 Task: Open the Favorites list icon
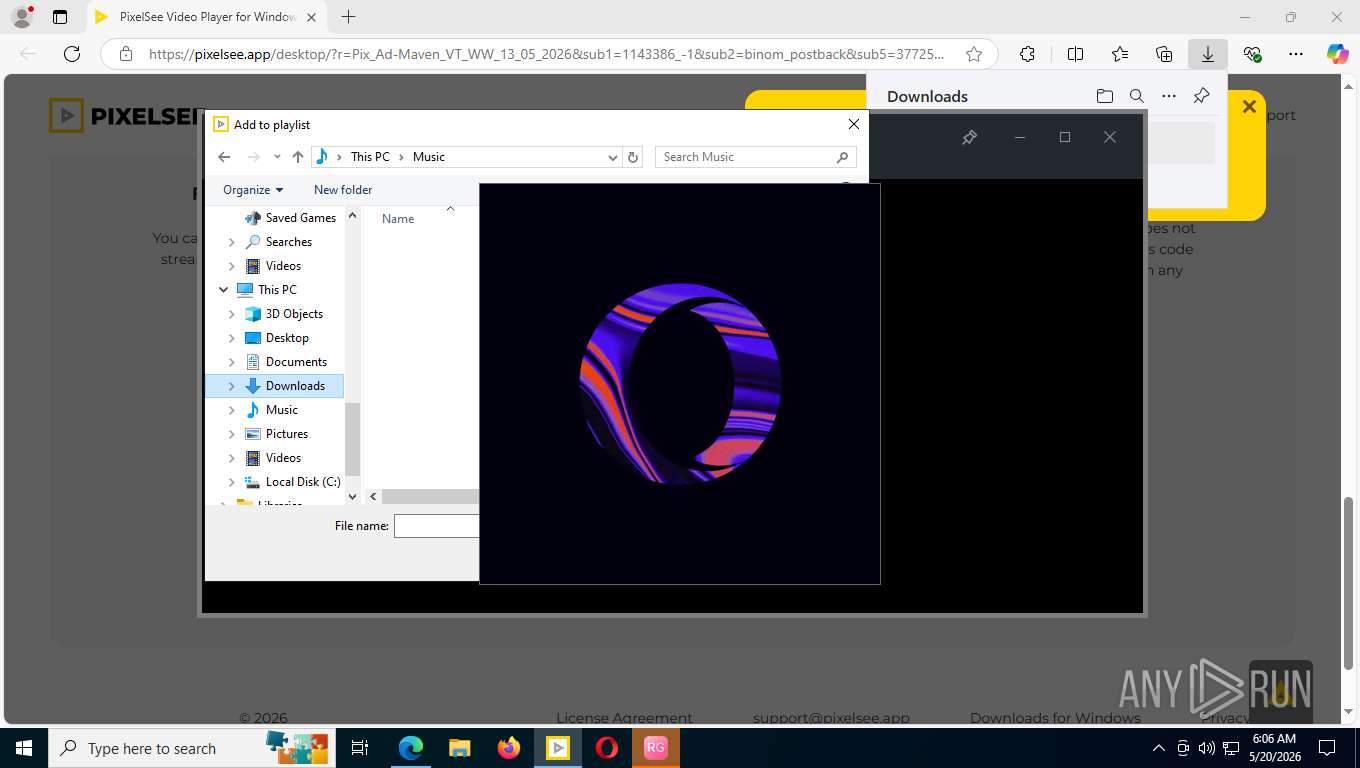[1120, 54]
